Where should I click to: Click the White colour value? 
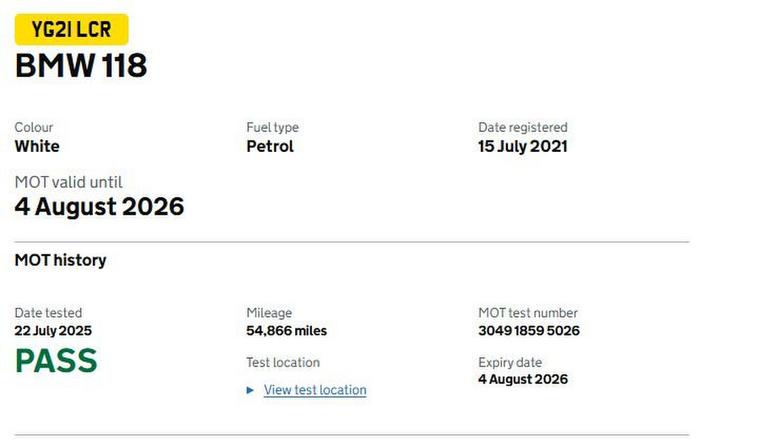point(37,146)
